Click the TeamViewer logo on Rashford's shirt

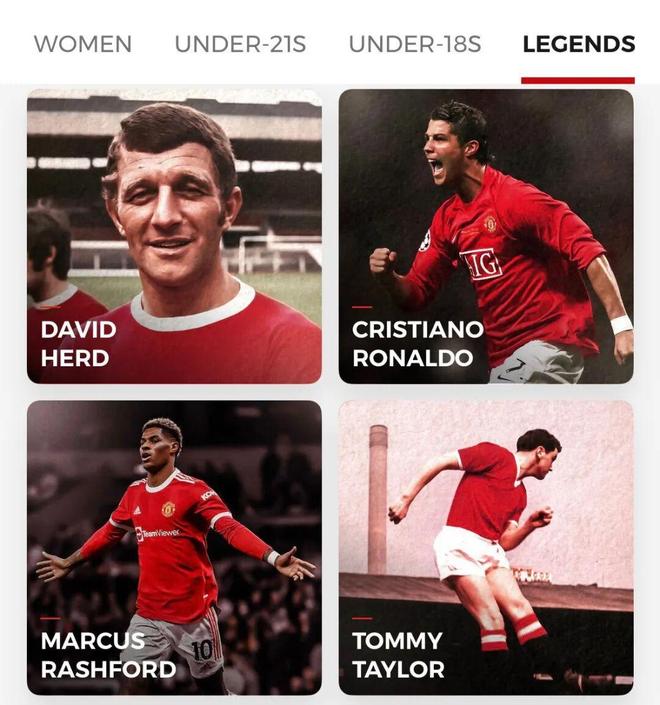click(x=157, y=533)
